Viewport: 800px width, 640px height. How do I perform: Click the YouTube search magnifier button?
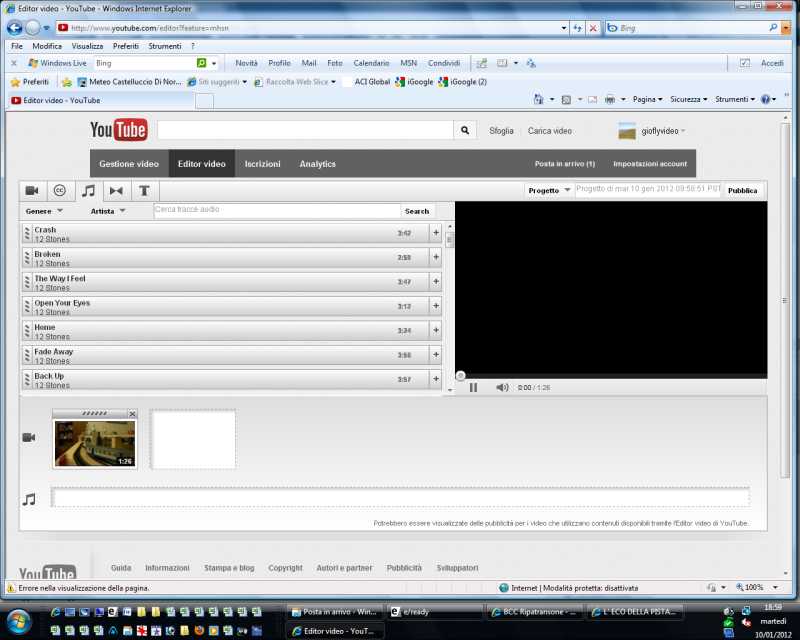[465, 131]
